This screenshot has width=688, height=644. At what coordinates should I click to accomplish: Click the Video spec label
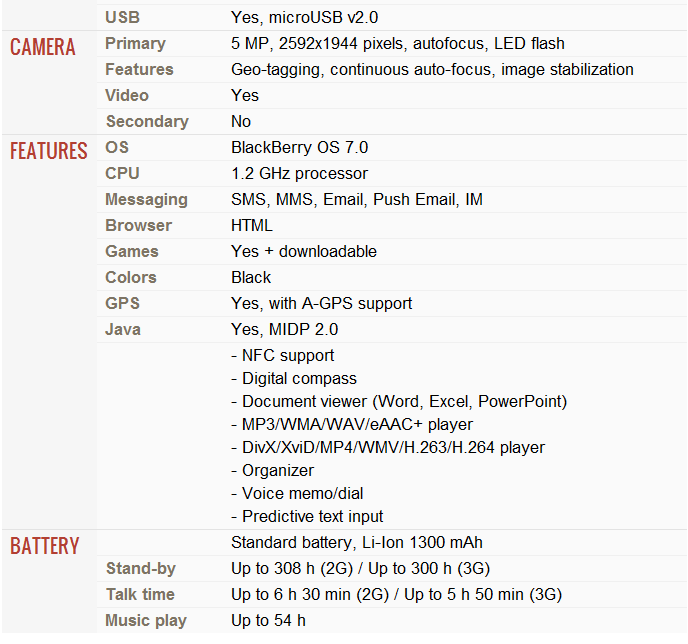point(127,95)
